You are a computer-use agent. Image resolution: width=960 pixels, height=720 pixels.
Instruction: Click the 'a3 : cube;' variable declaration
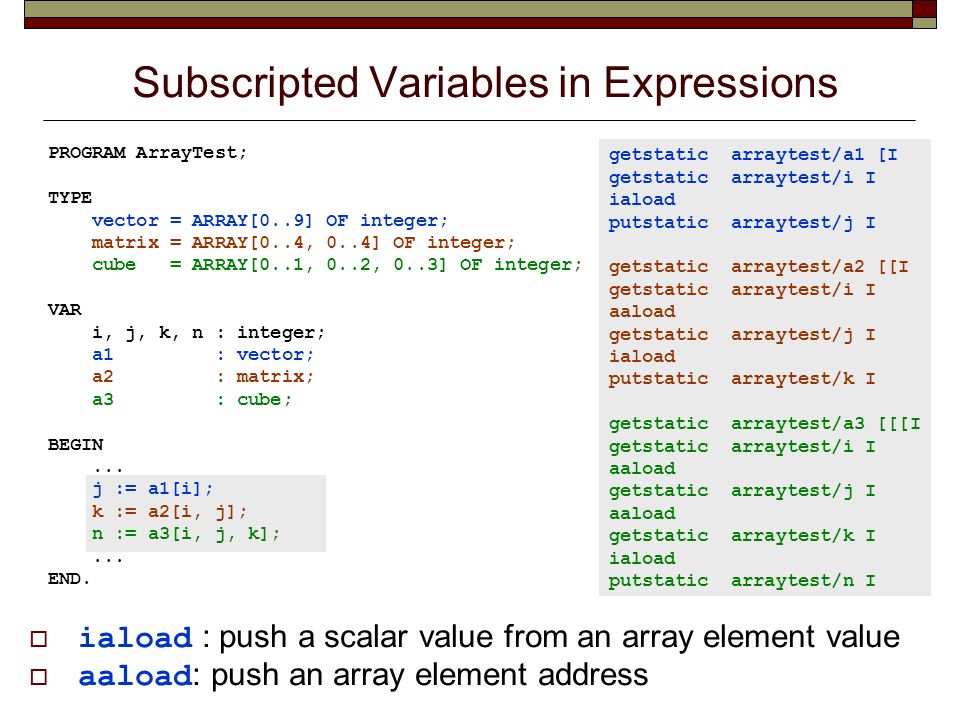pyautogui.click(x=192, y=400)
